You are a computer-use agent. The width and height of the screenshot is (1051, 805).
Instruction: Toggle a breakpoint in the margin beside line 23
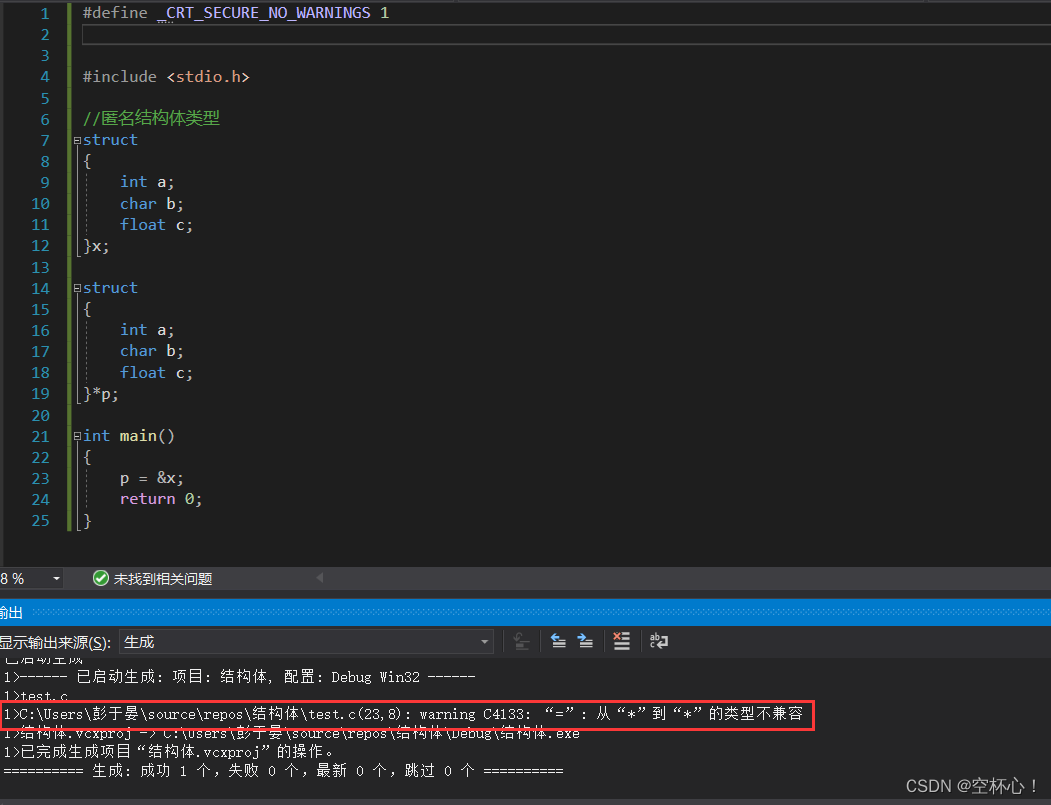pos(12,477)
